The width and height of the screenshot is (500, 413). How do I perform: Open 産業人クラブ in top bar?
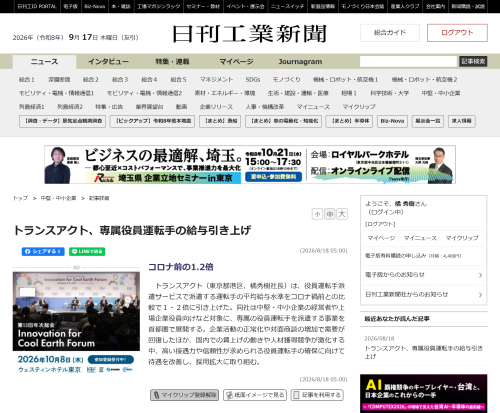405,6
